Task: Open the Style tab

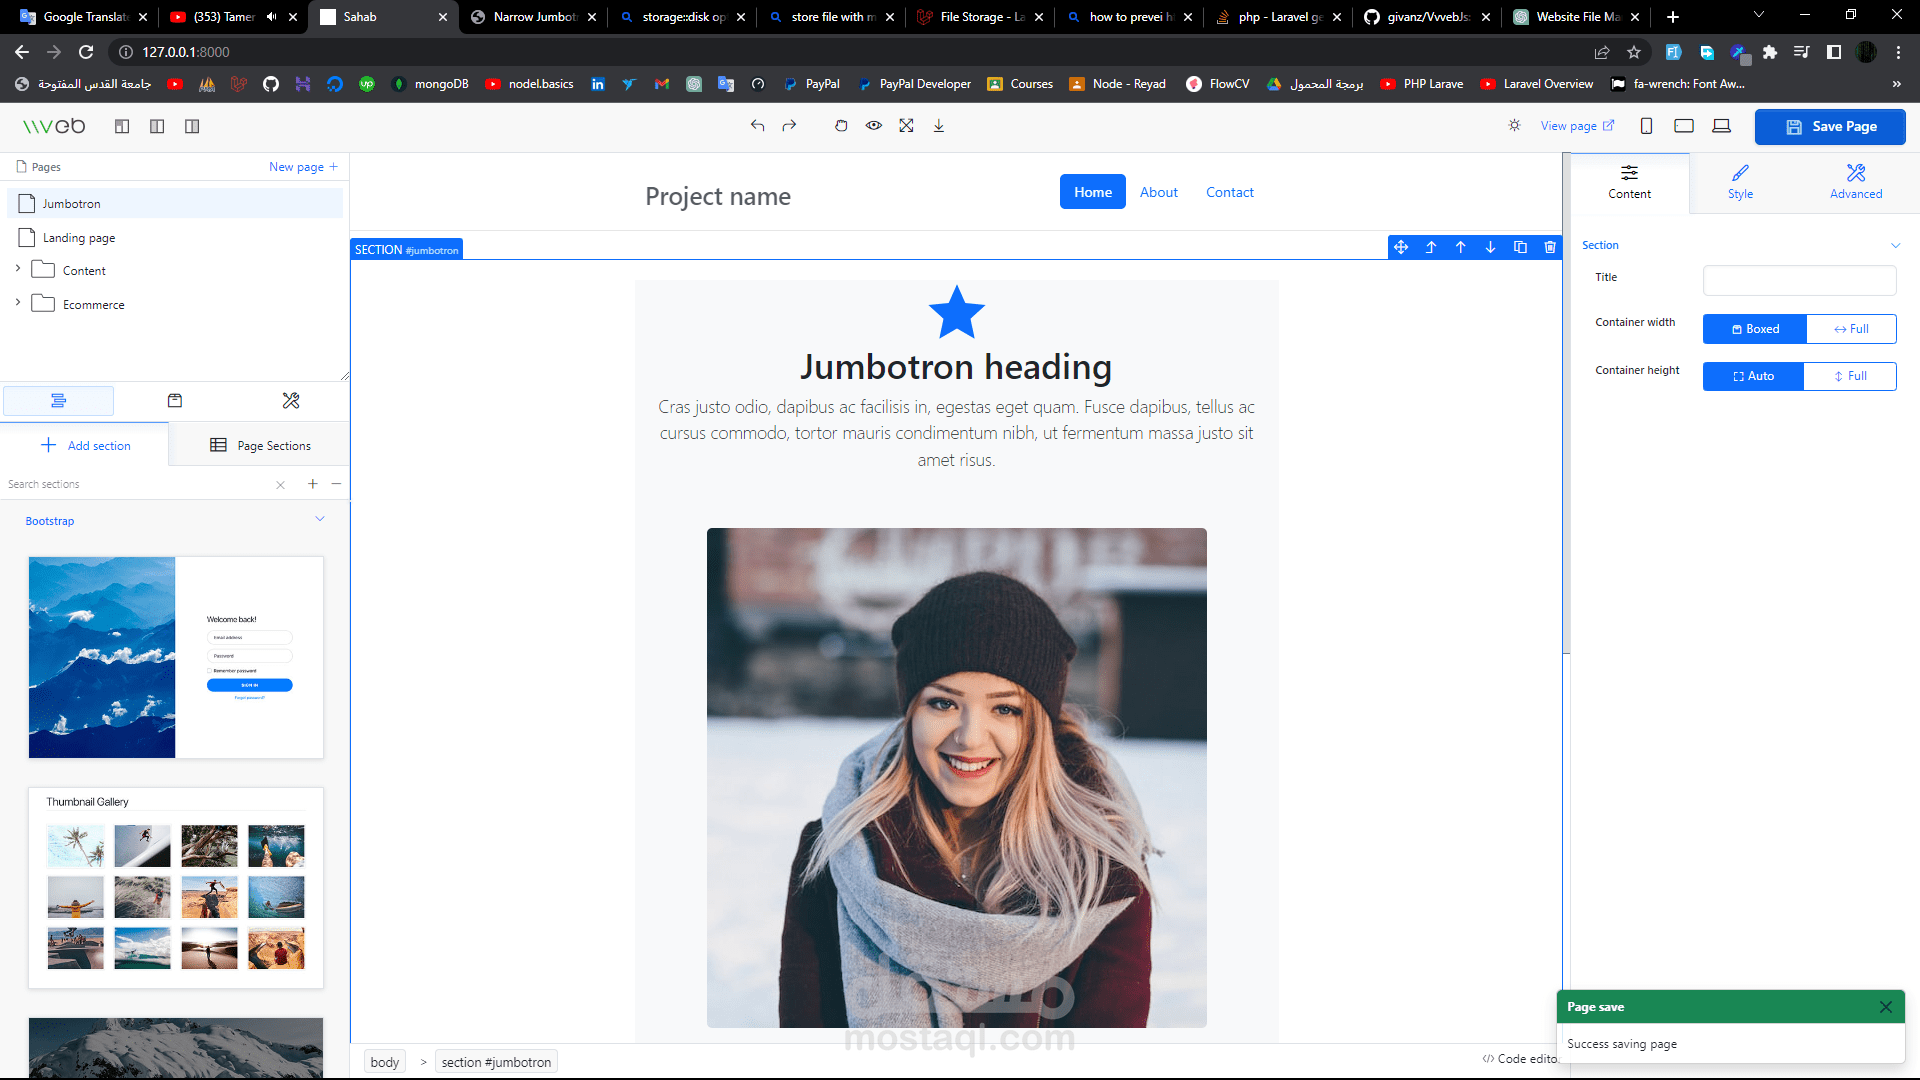Action: coord(1740,182)
